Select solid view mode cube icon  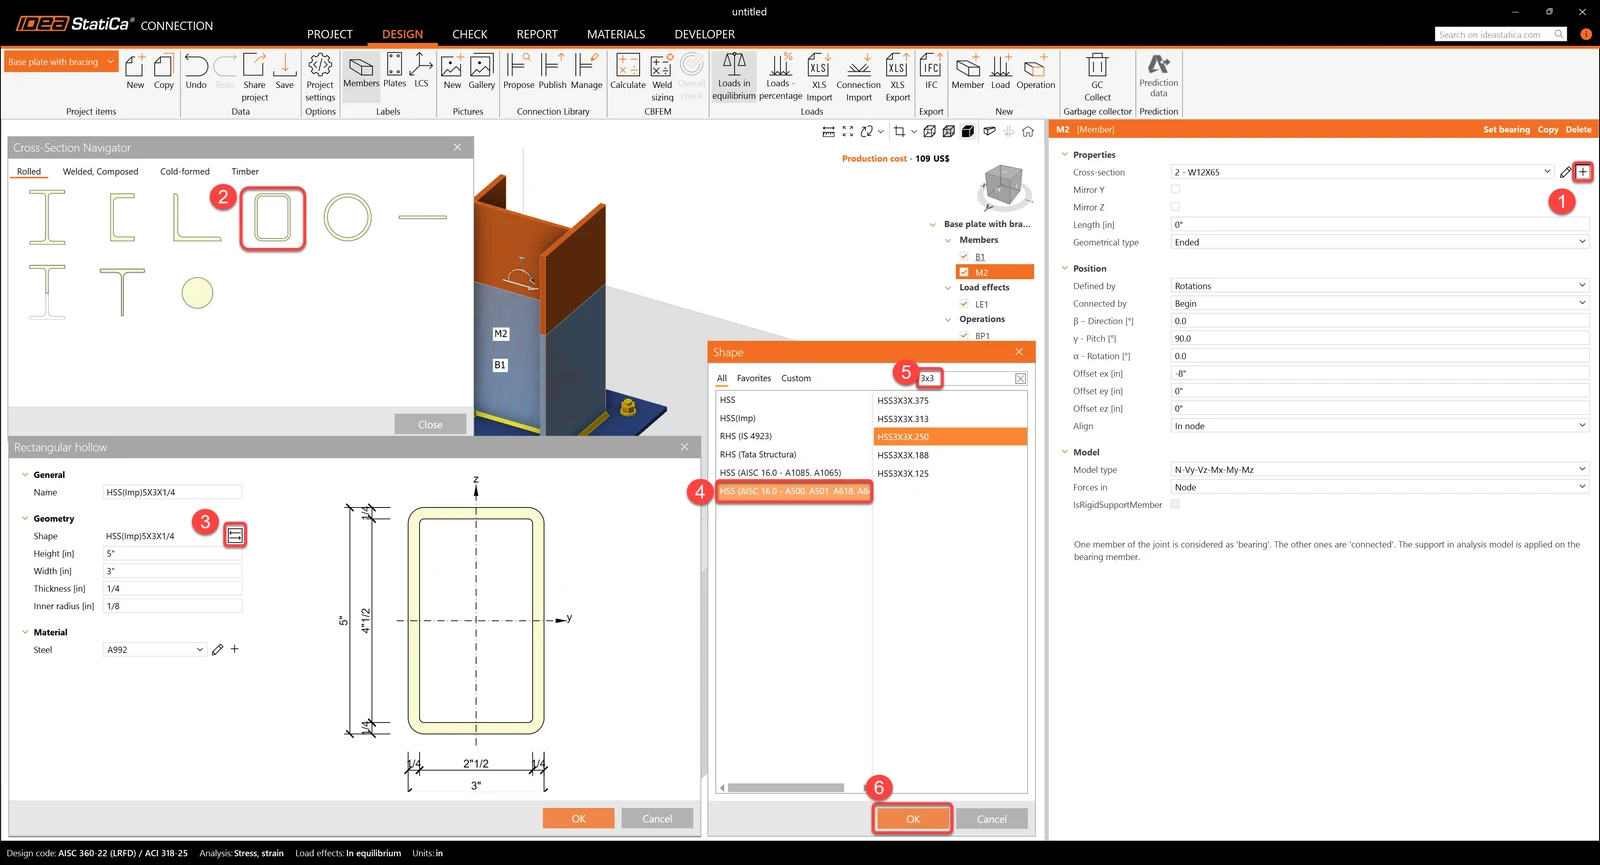click(968, 131)
